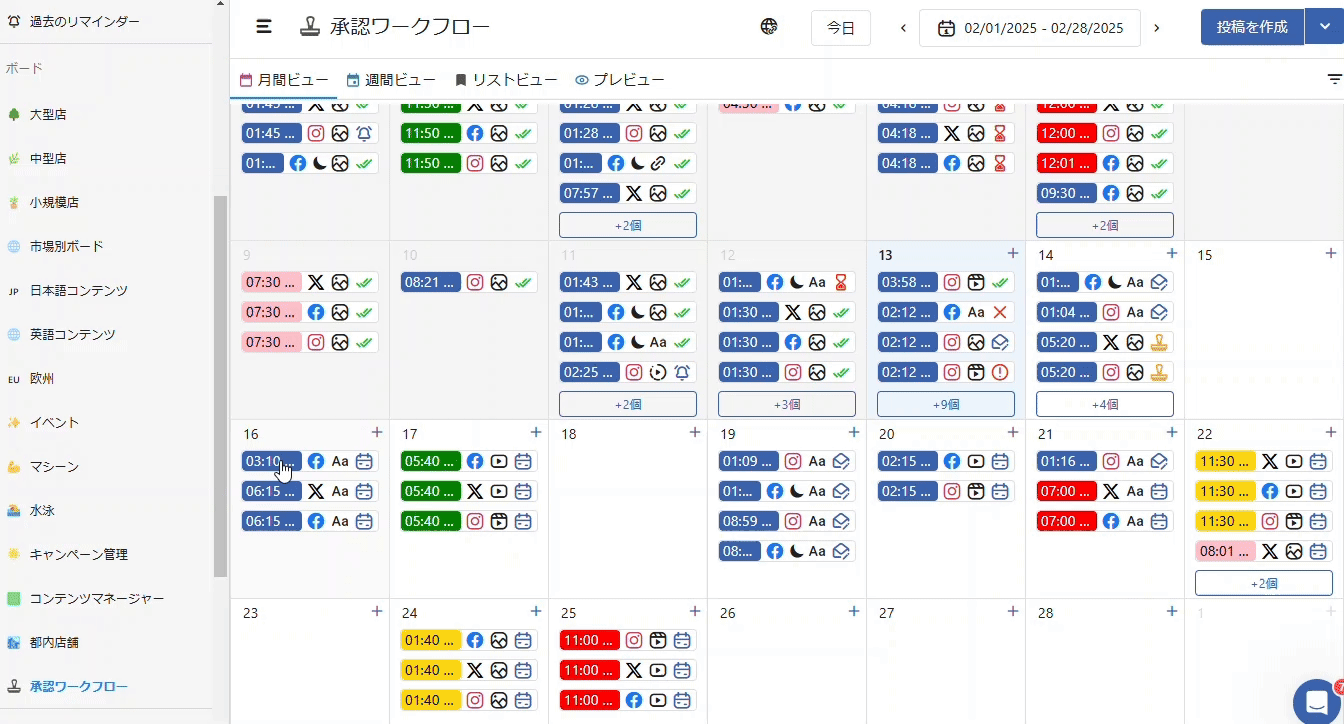Add a post on day 28 plus icon
The width and height of the screenshot is (1344, 724).
[1171, 612]
